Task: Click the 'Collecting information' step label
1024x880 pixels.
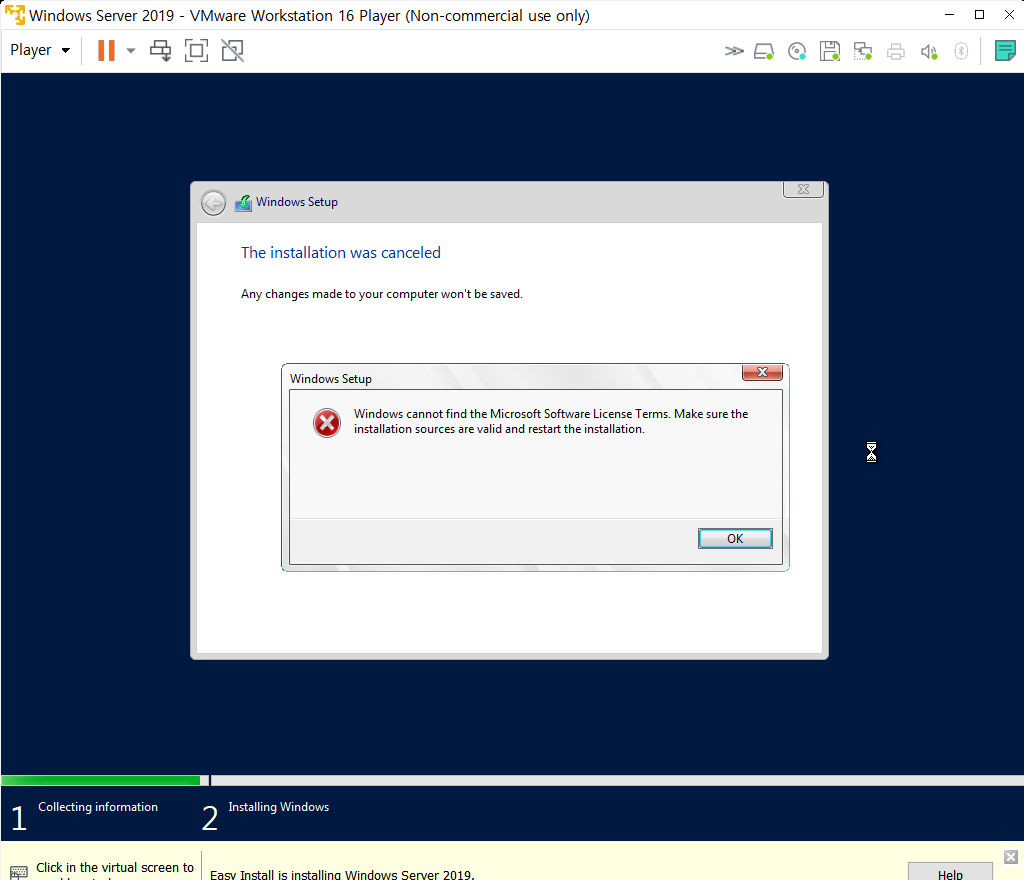Action: click(x=98, y=807)
